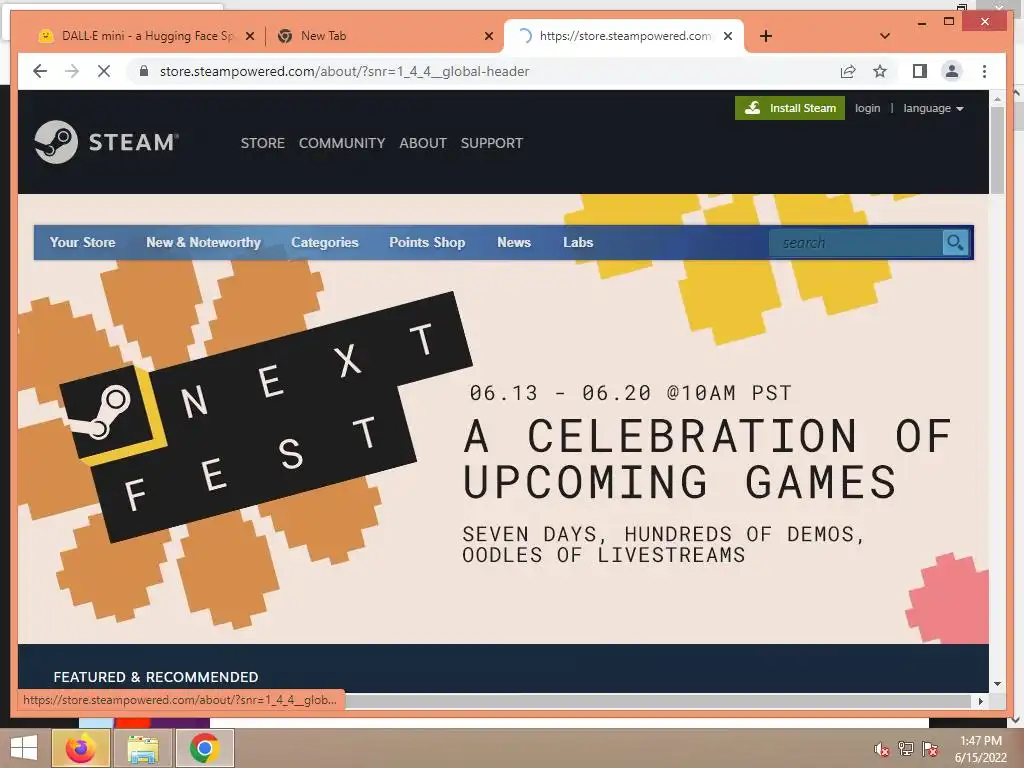Screen dimensions: 1024x768
Task: Expand the language dropdown
Action: click(x=933, y=108)
